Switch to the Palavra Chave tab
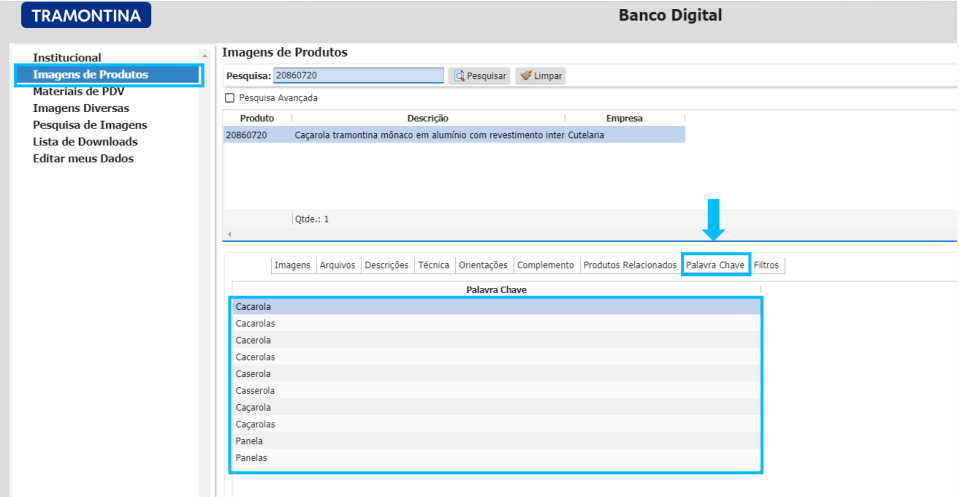 pyautogui.click(x=716, y=265)
